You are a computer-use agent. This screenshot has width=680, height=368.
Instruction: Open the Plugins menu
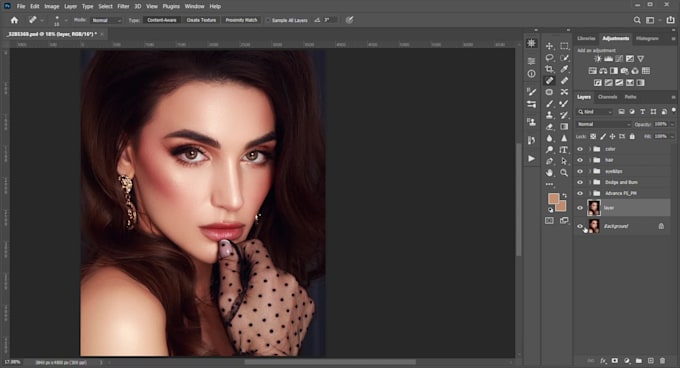click(x=171, y=7)
